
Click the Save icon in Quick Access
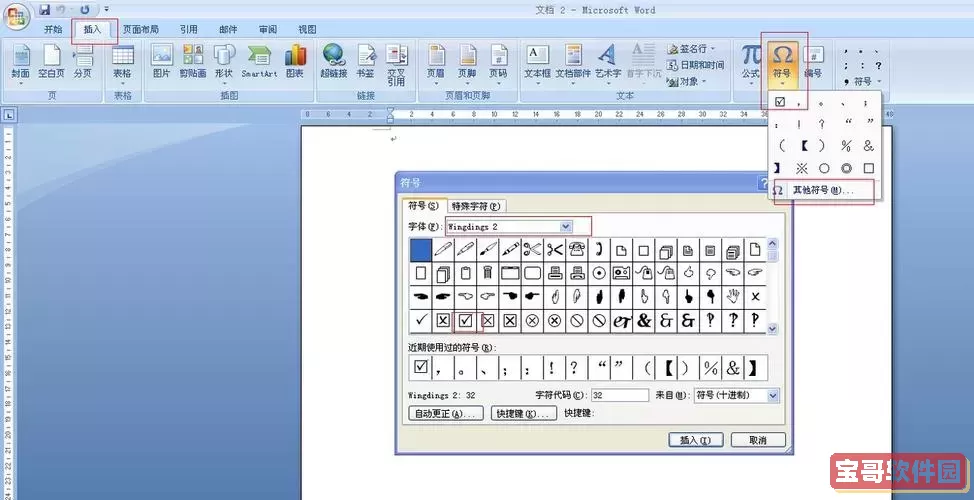(45, 10)
